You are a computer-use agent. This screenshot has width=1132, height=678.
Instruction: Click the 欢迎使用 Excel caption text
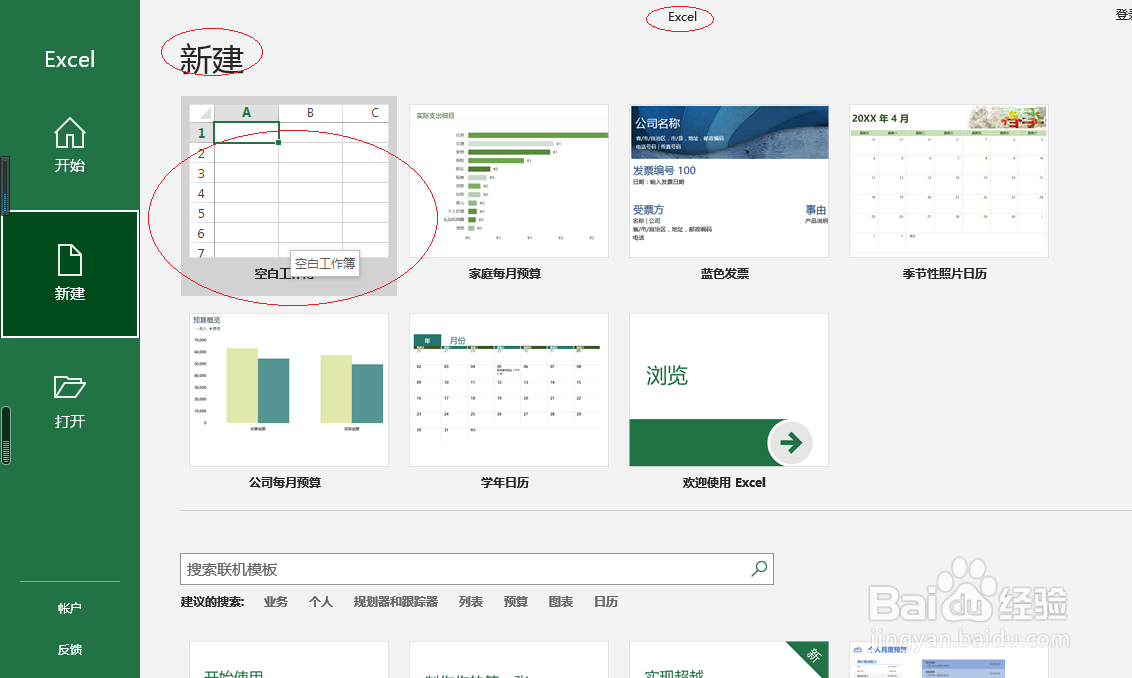pyautogui.click(x=724, y=482)
